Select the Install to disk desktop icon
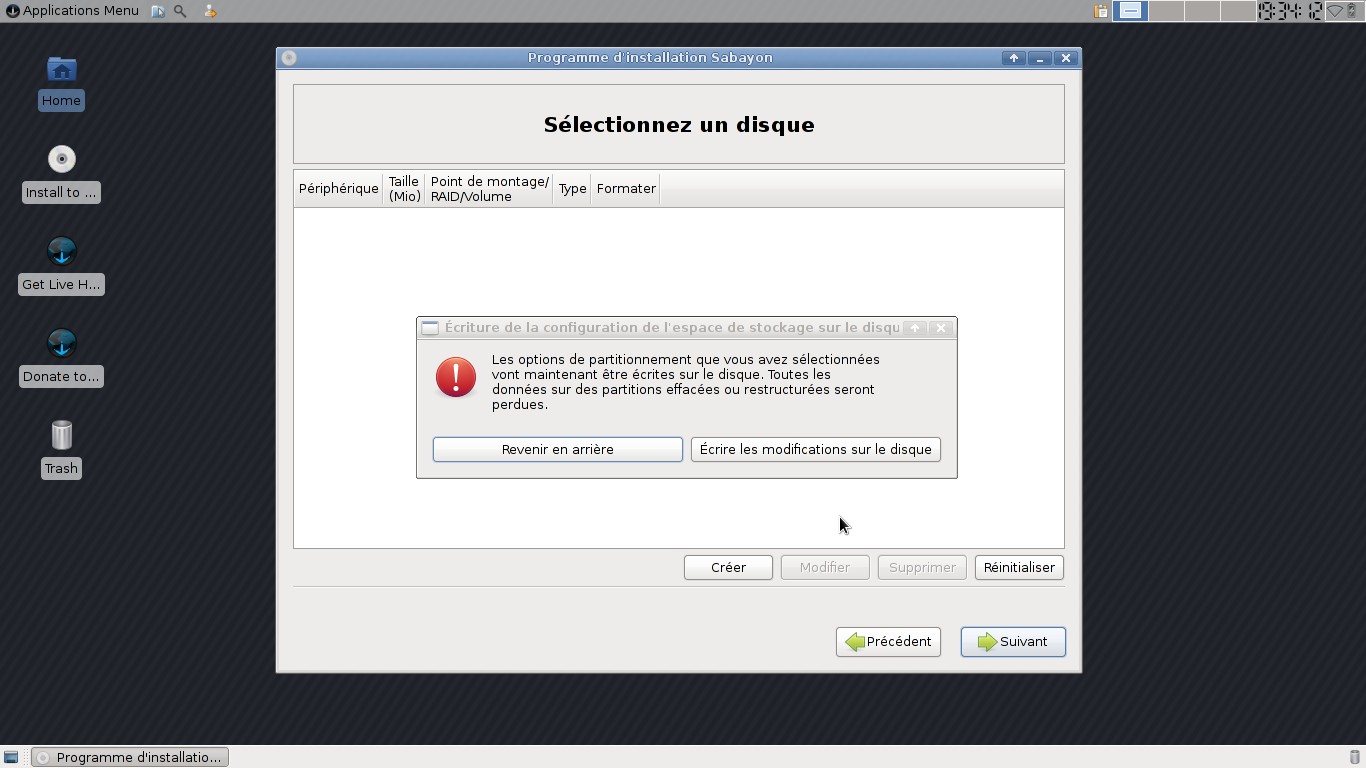The width and height of the screenshot is (1366, 768). tap(61, 174)
